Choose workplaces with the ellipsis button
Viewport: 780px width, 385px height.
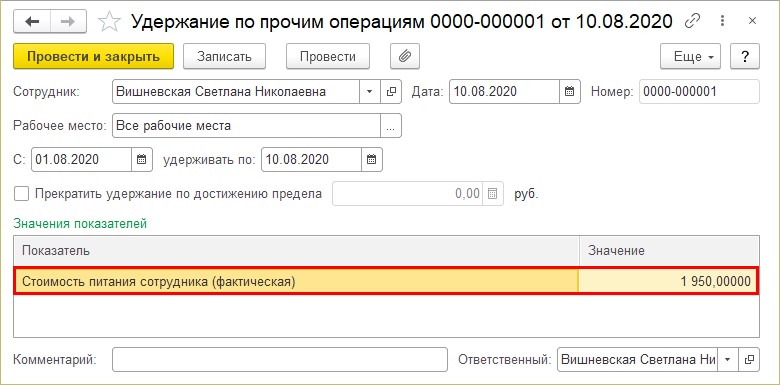click(x=391, y=126)
